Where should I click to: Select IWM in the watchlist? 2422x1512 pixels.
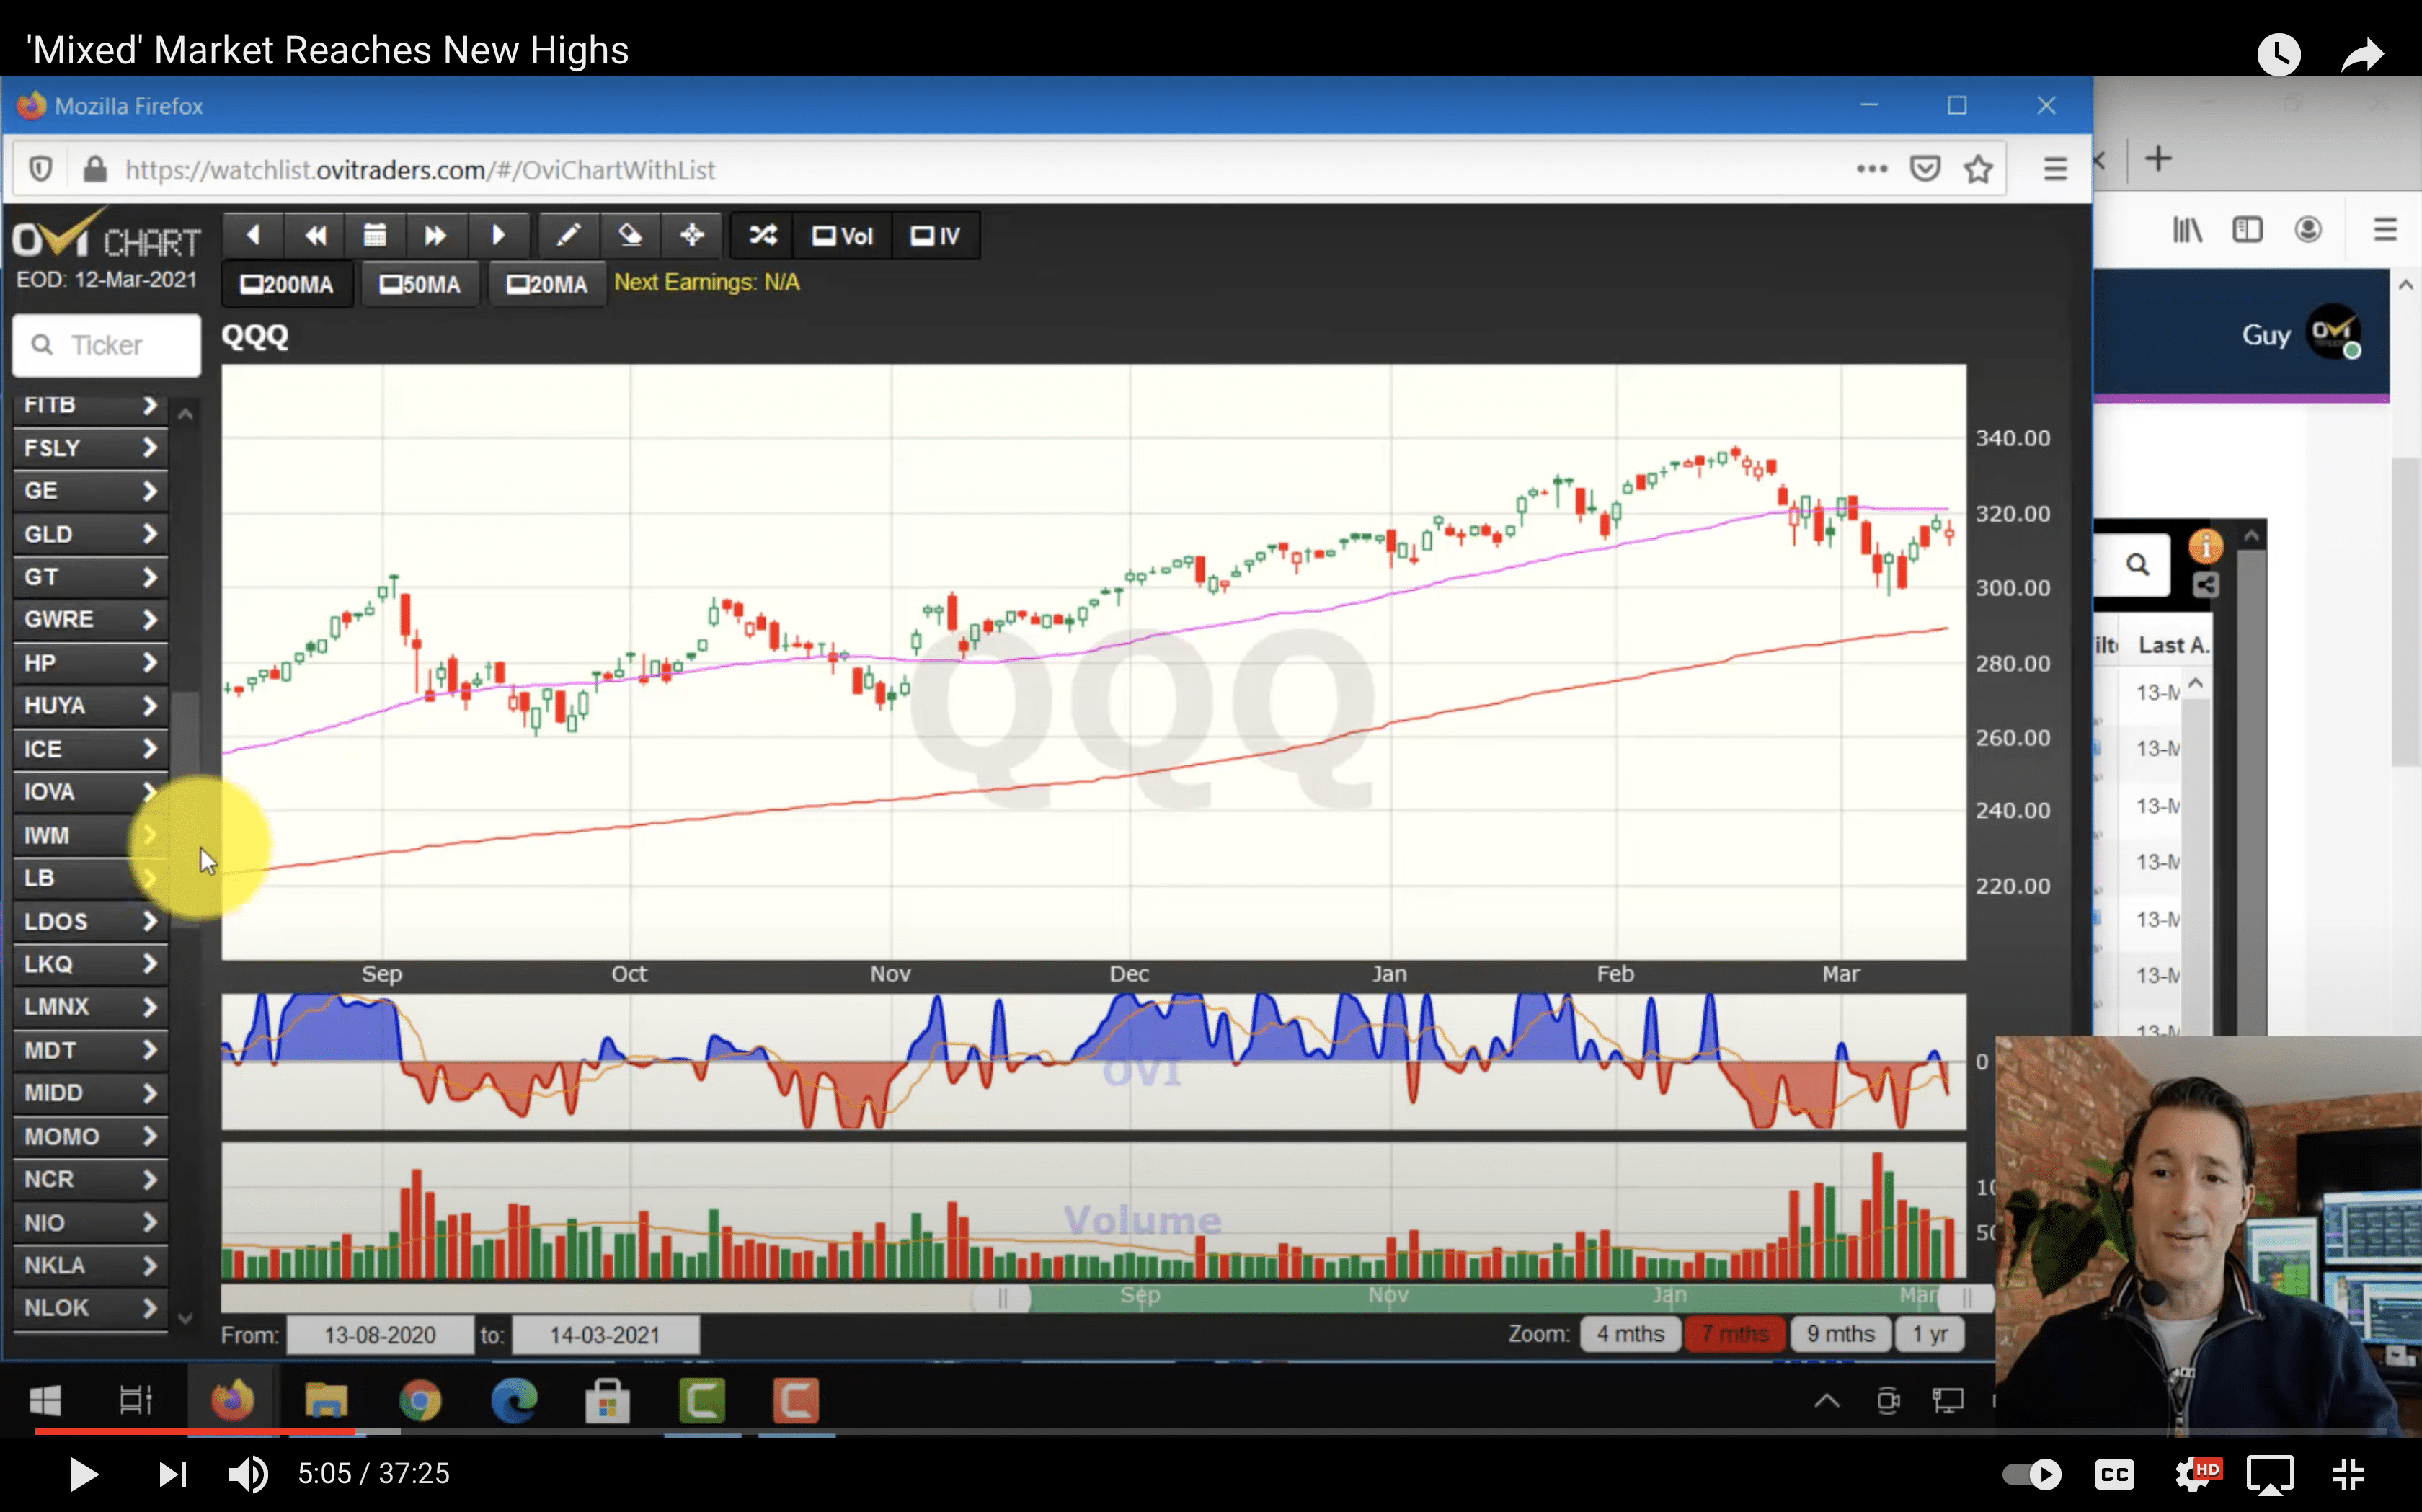90,835
